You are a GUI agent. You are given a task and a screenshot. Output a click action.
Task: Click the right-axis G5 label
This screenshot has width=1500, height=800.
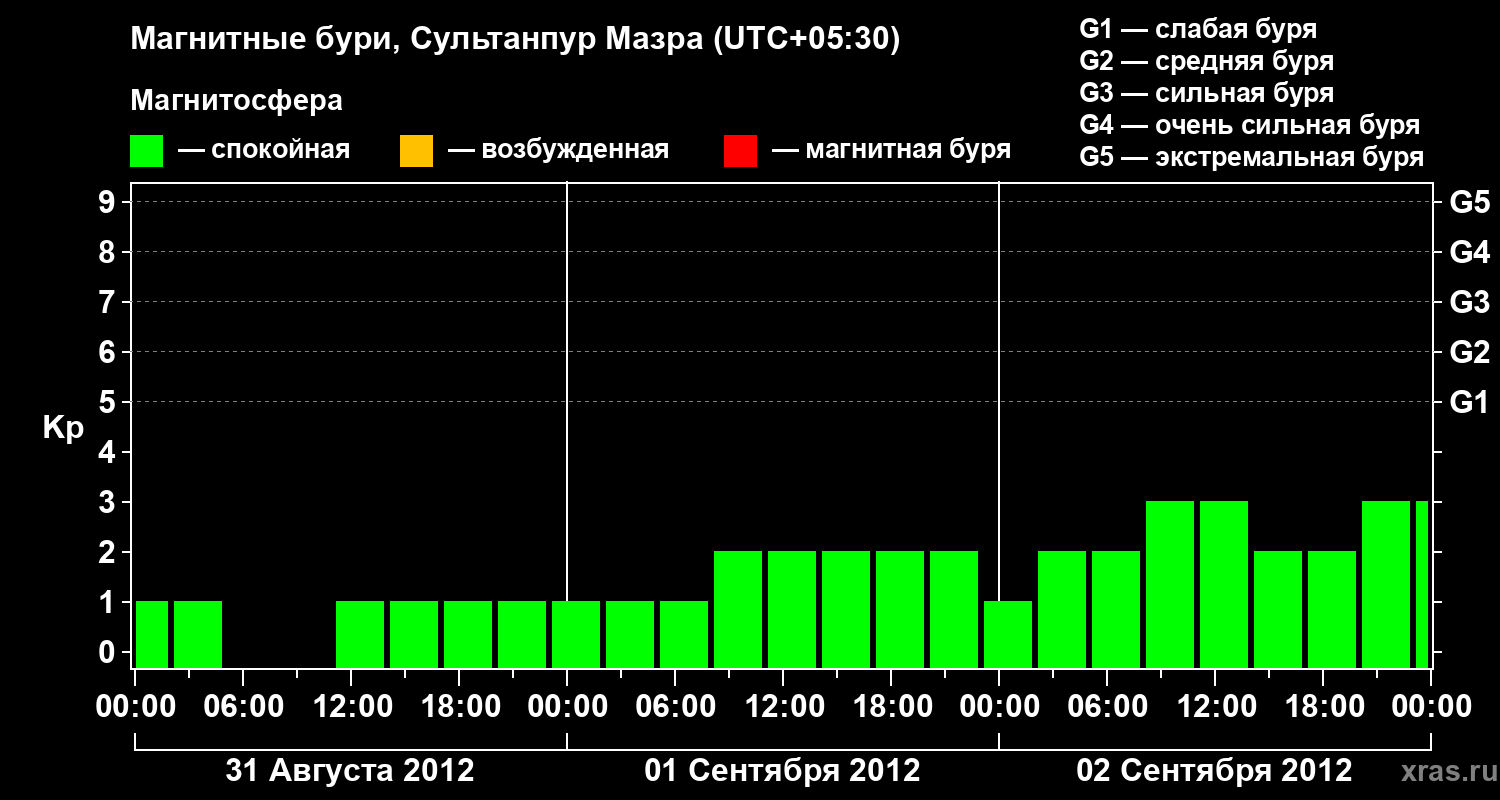coord(1470,203)
